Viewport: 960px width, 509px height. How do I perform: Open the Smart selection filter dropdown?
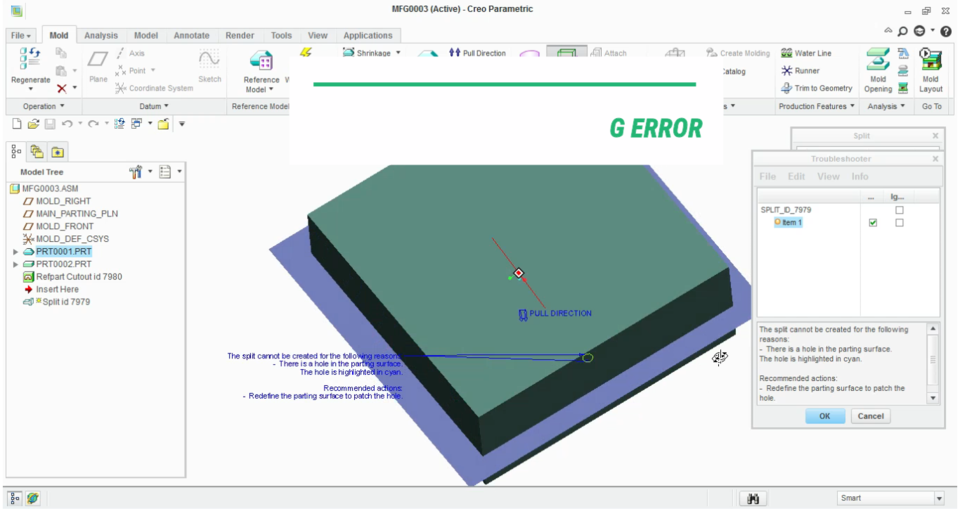[x=939, y=499]
